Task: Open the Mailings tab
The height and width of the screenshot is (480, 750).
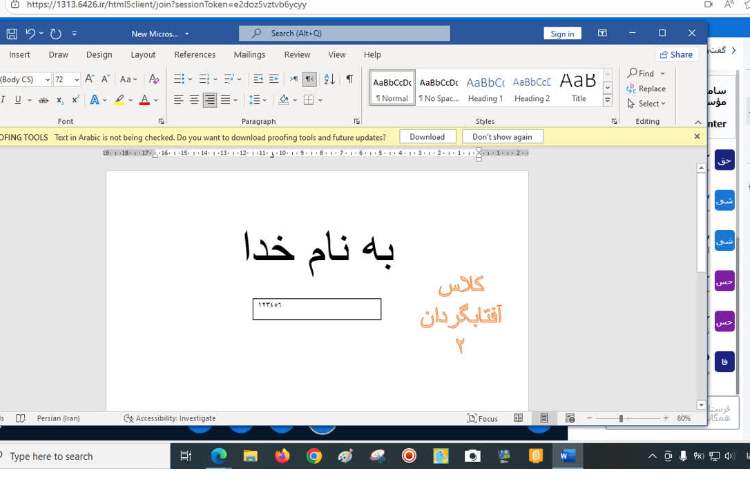Action: click(249, 55)
